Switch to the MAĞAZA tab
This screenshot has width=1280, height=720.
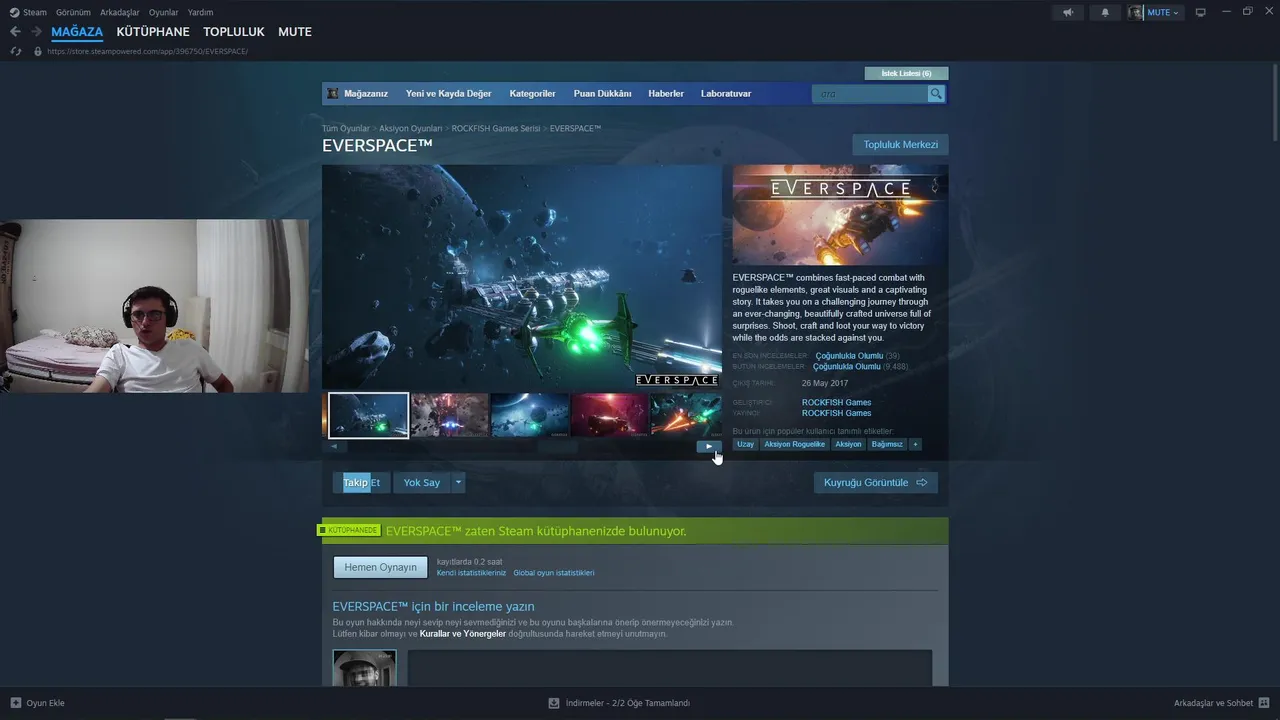(x=77, y=32)
